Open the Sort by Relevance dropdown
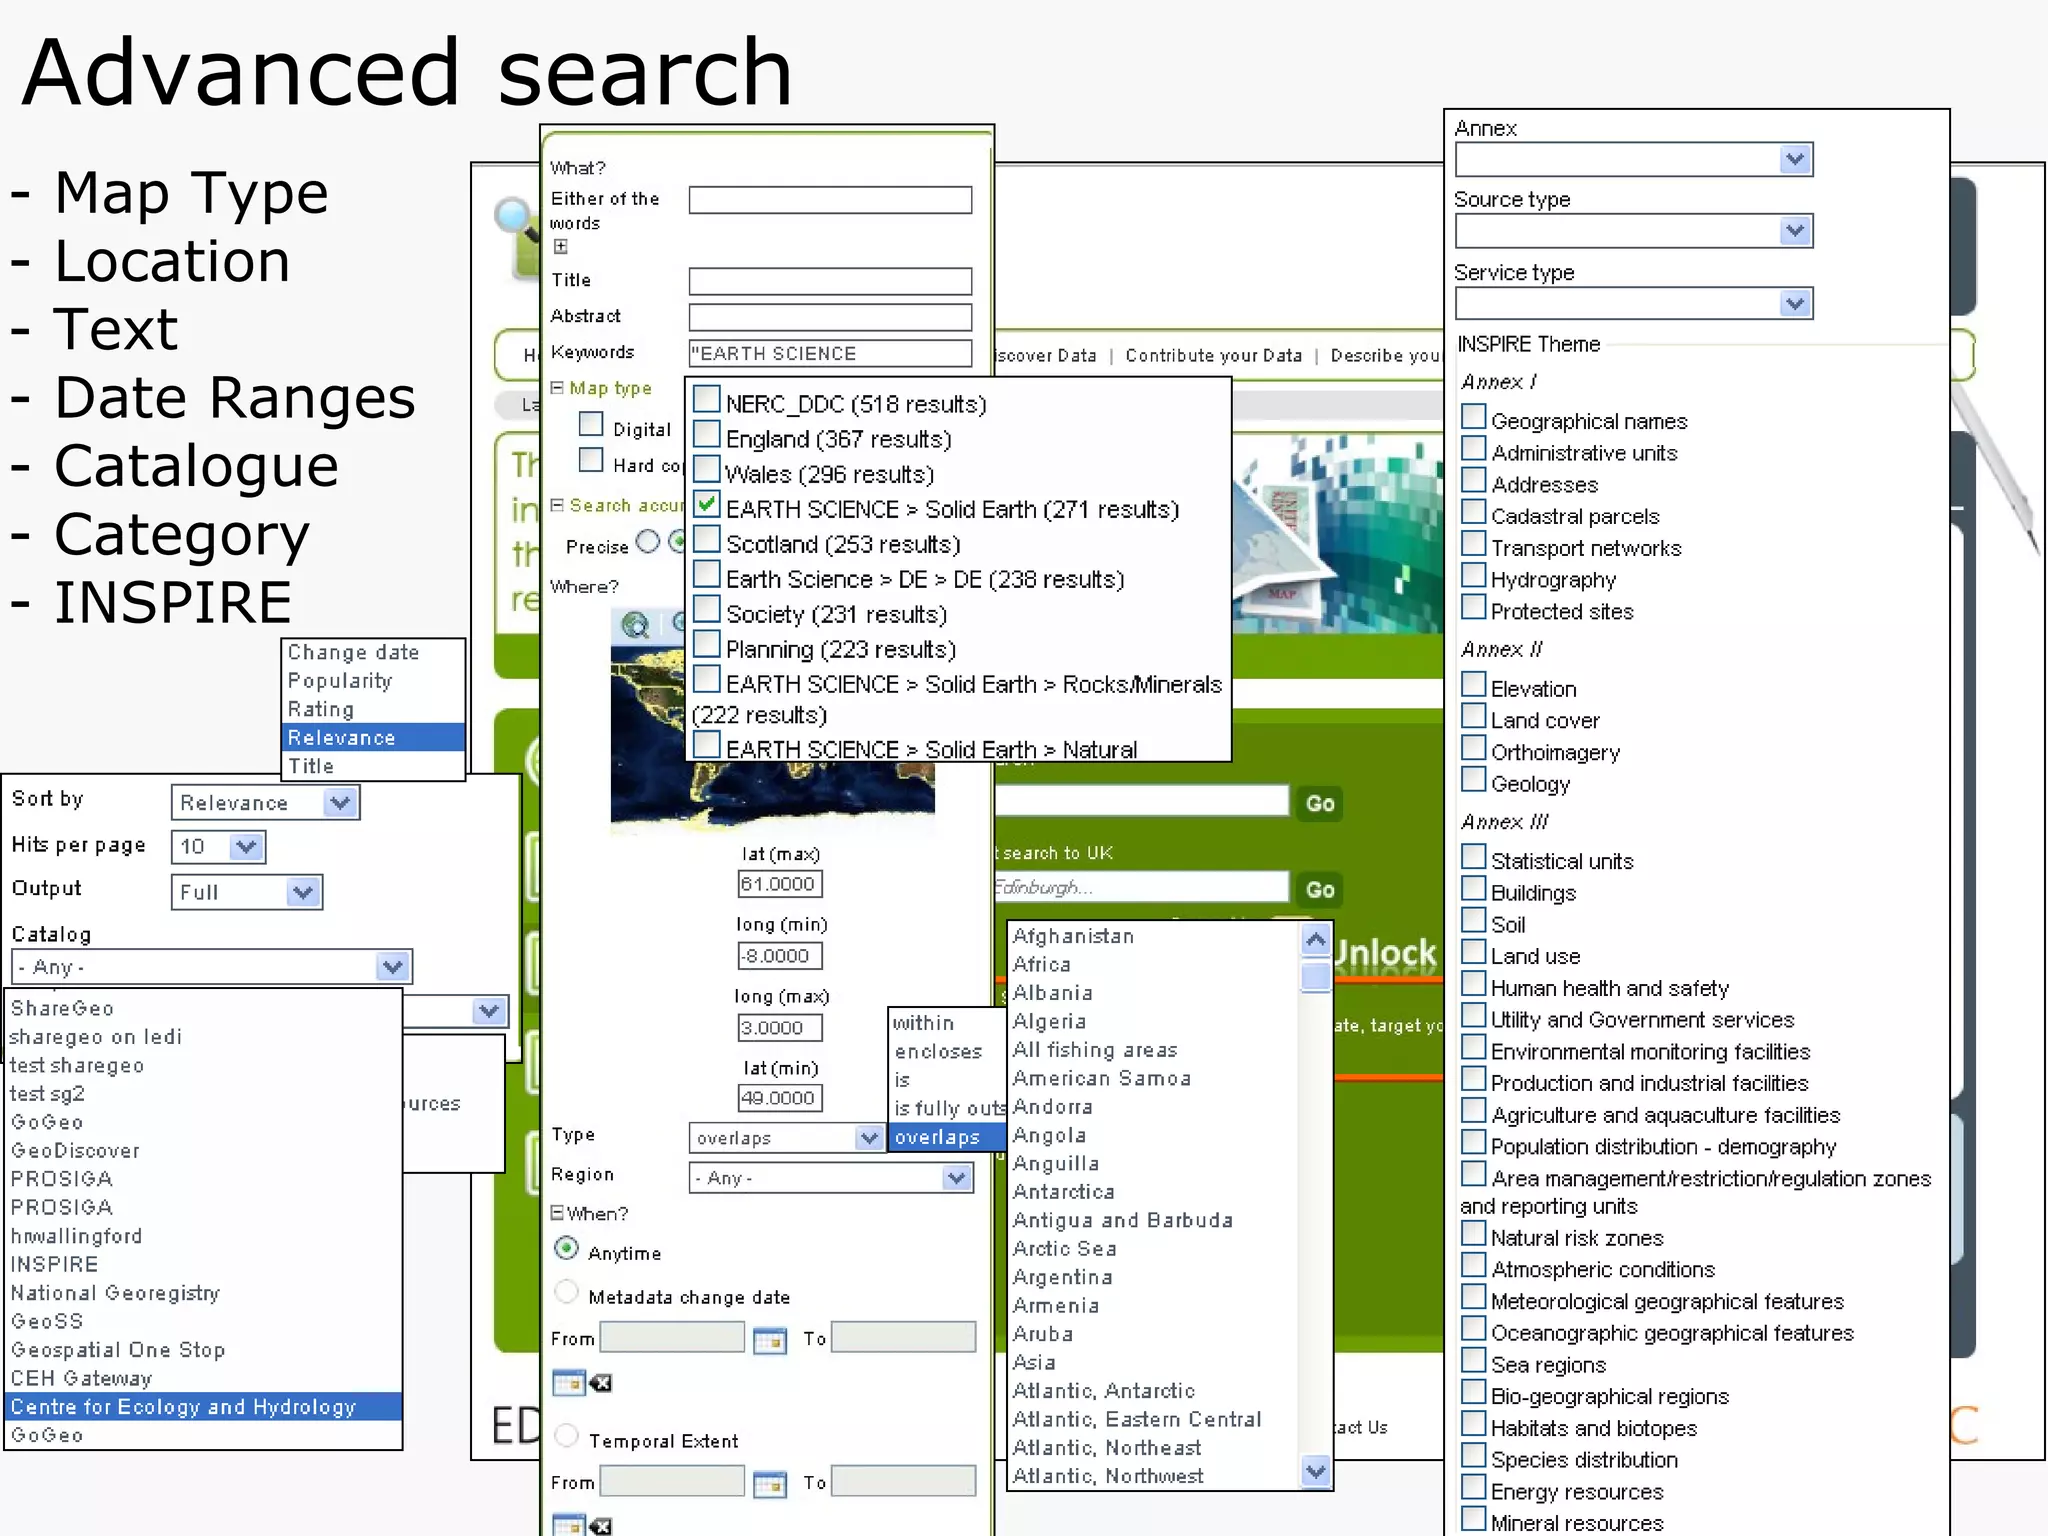Viewport: 2048px width, 1536px height. pos(265,803)
